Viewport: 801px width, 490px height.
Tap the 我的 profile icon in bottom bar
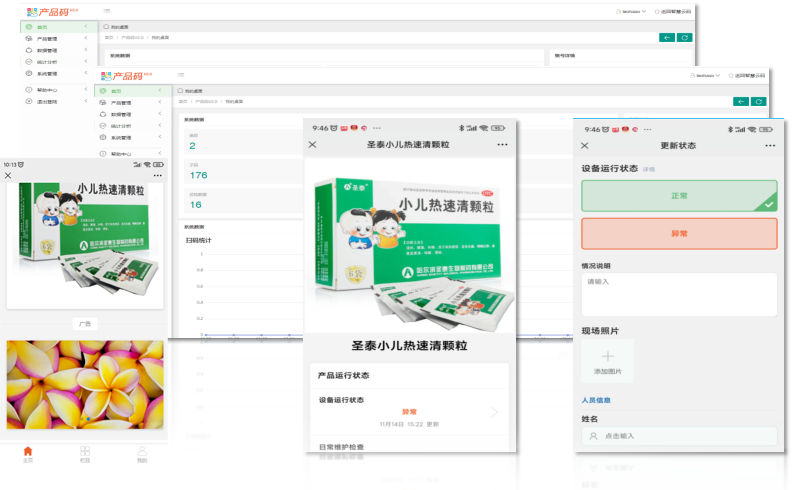[x=142, y=453]
